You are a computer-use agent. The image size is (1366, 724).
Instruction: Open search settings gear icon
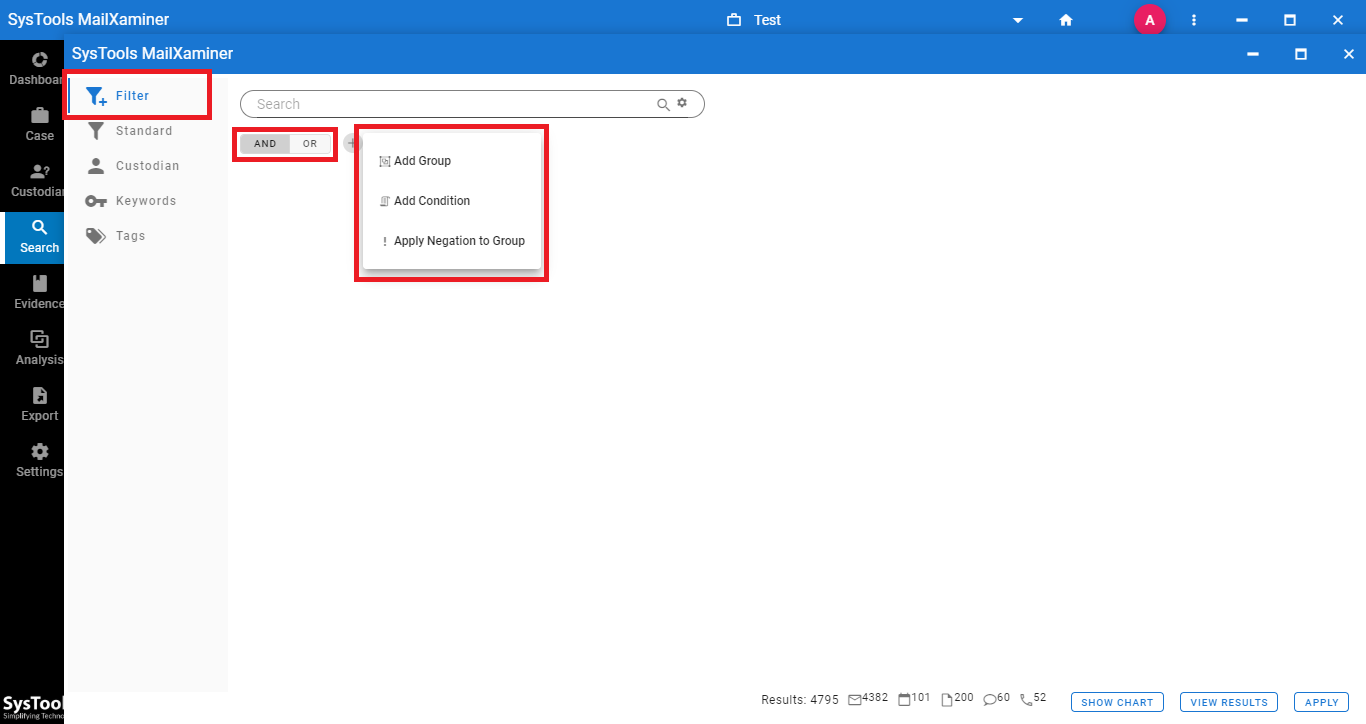point(683,103)
